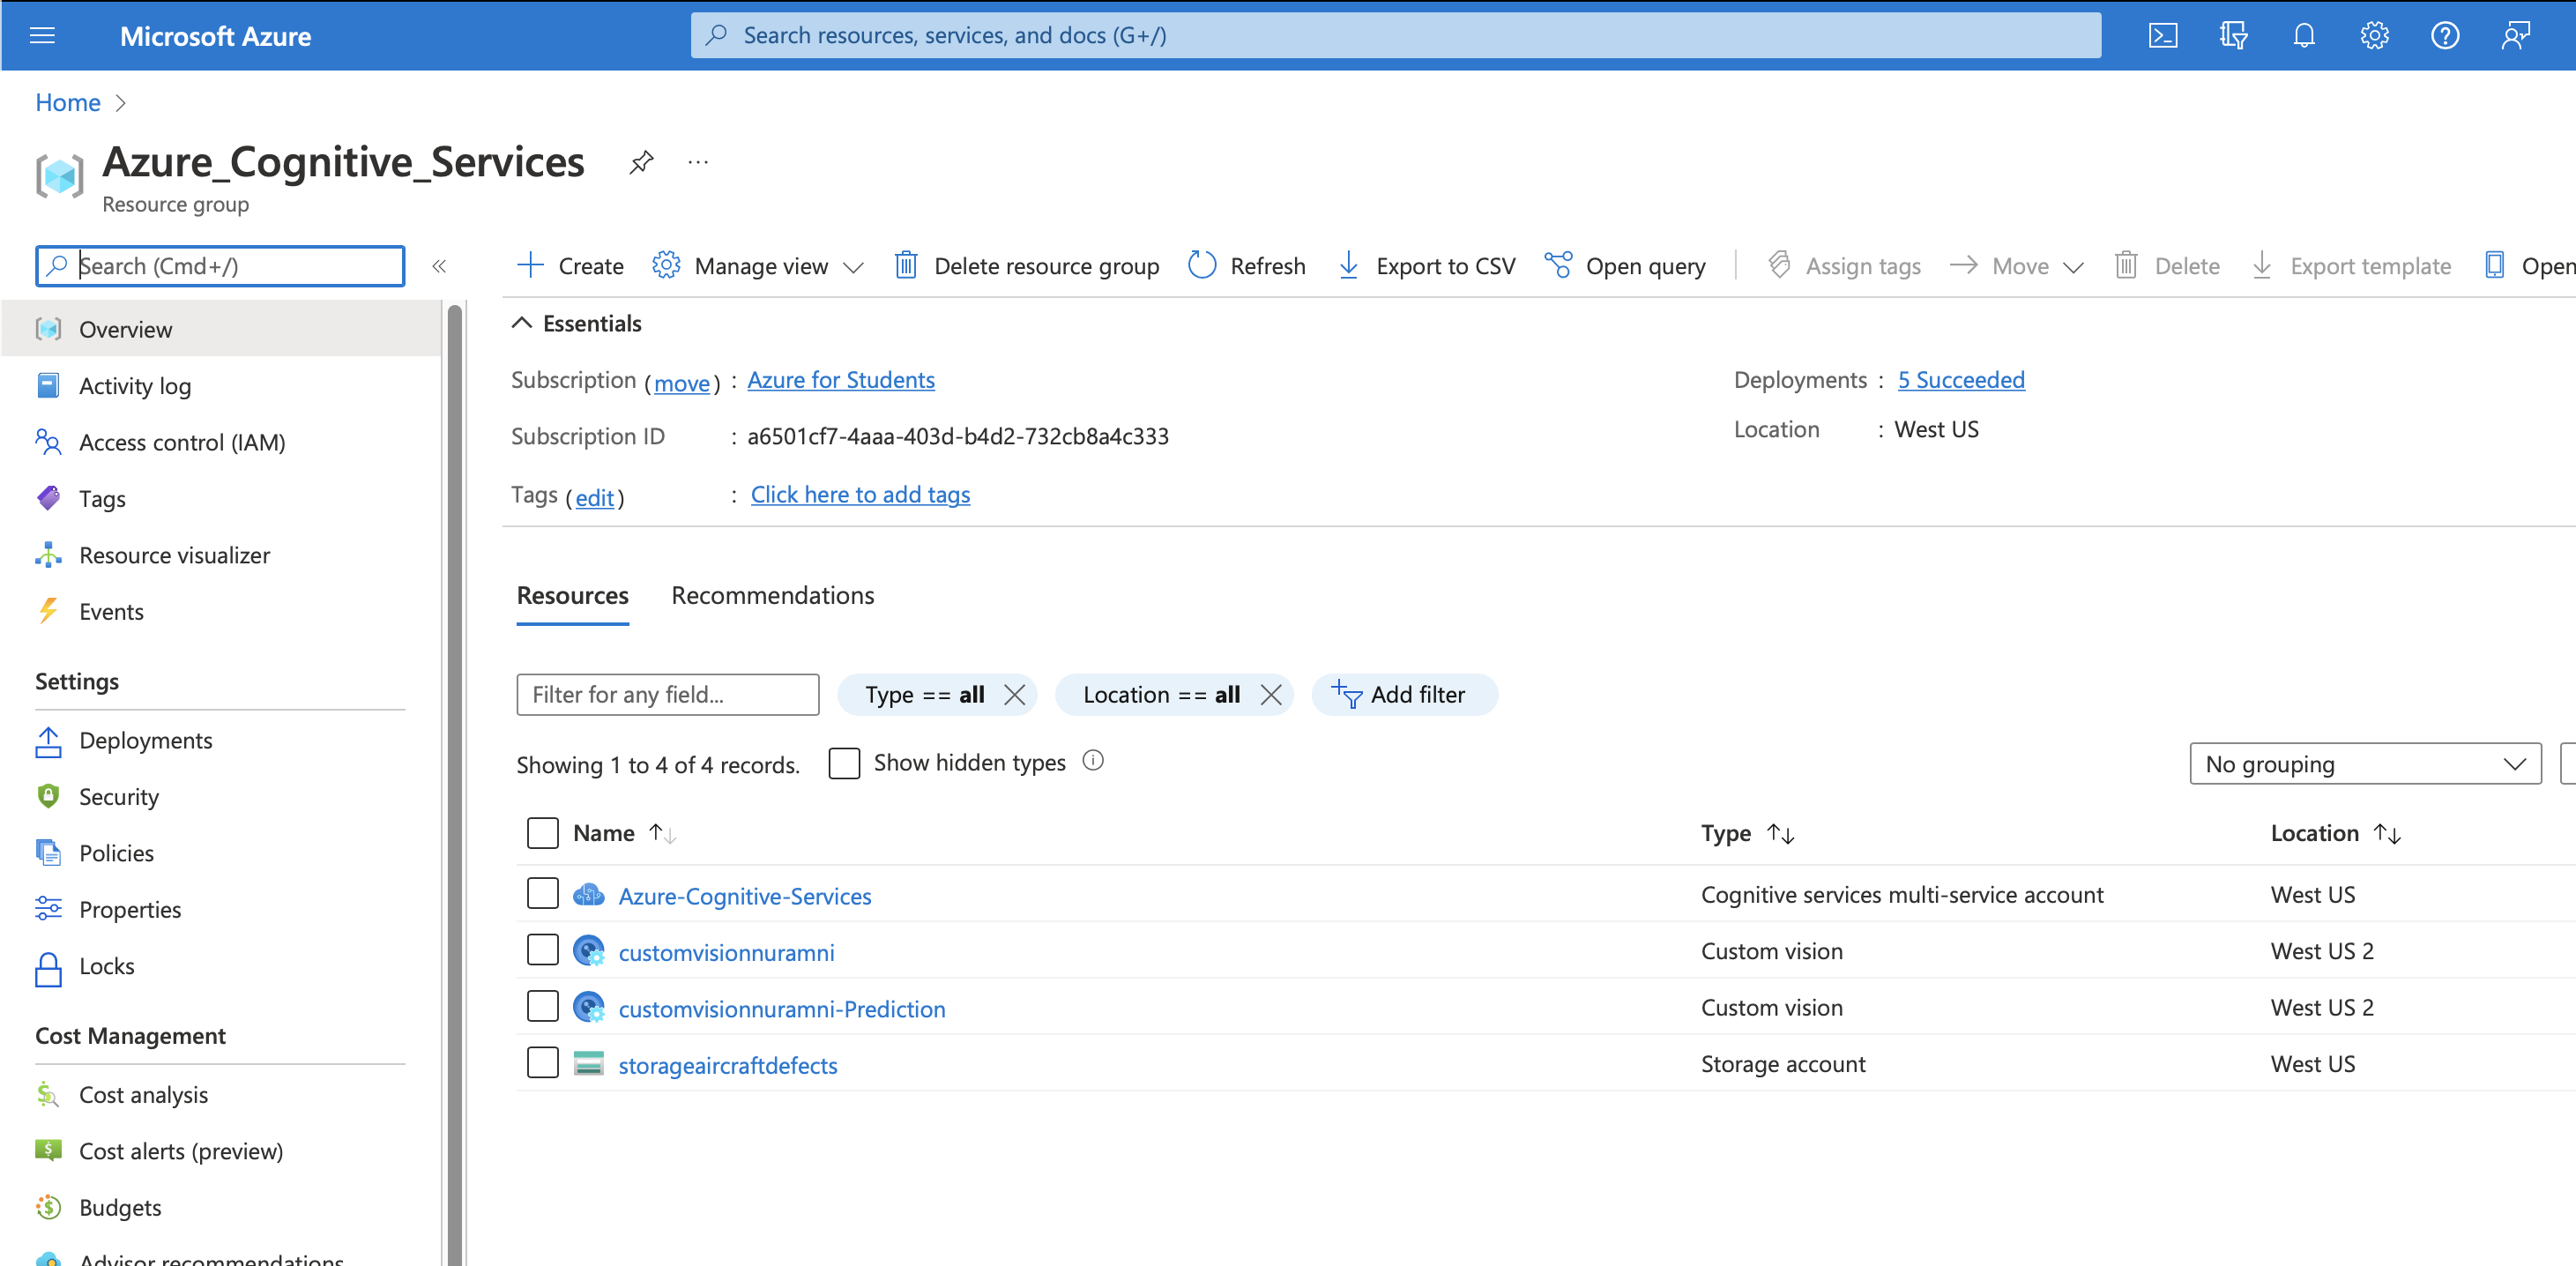
Task: Sort by the Location column
Action: [2336, 833]
